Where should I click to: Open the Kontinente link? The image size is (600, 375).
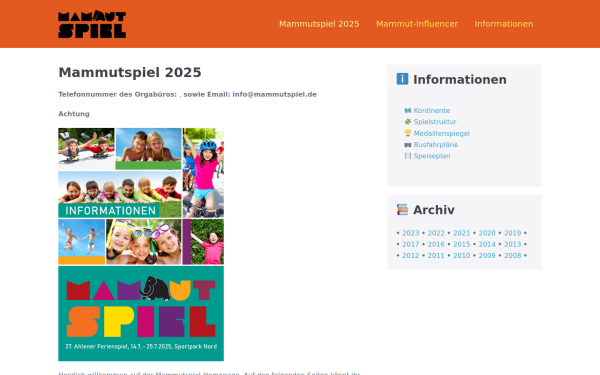pyautogui.click(x=432, y=111)
